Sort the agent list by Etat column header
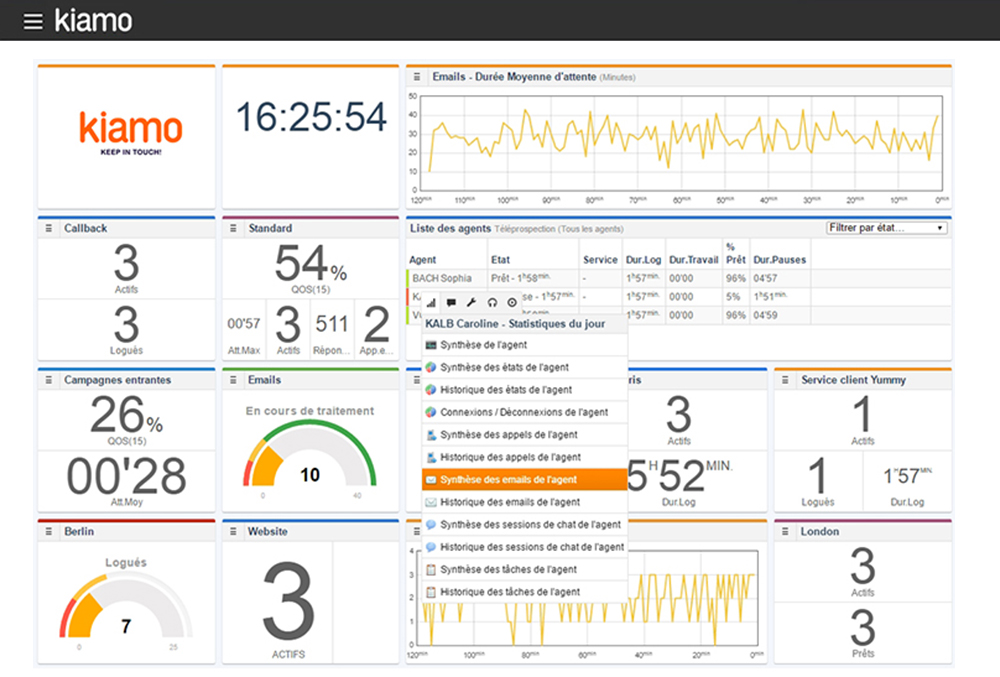This screenshot has height=677, width=1000. tap(501, 259)
